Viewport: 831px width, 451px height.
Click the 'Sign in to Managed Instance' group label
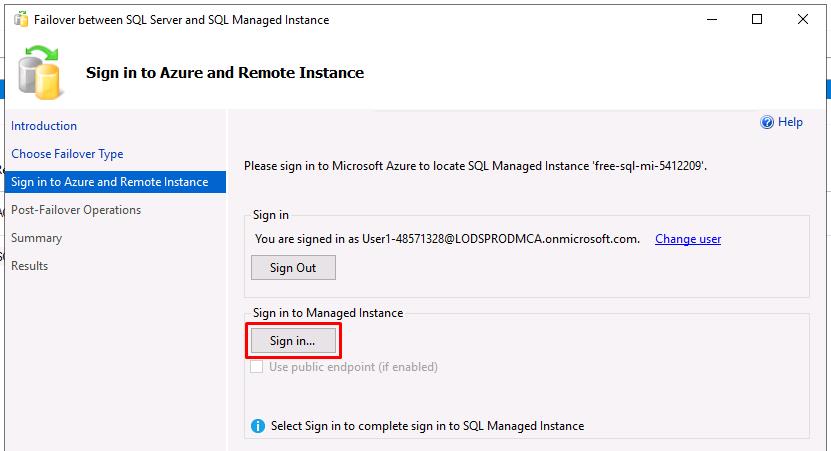[328, 313]
